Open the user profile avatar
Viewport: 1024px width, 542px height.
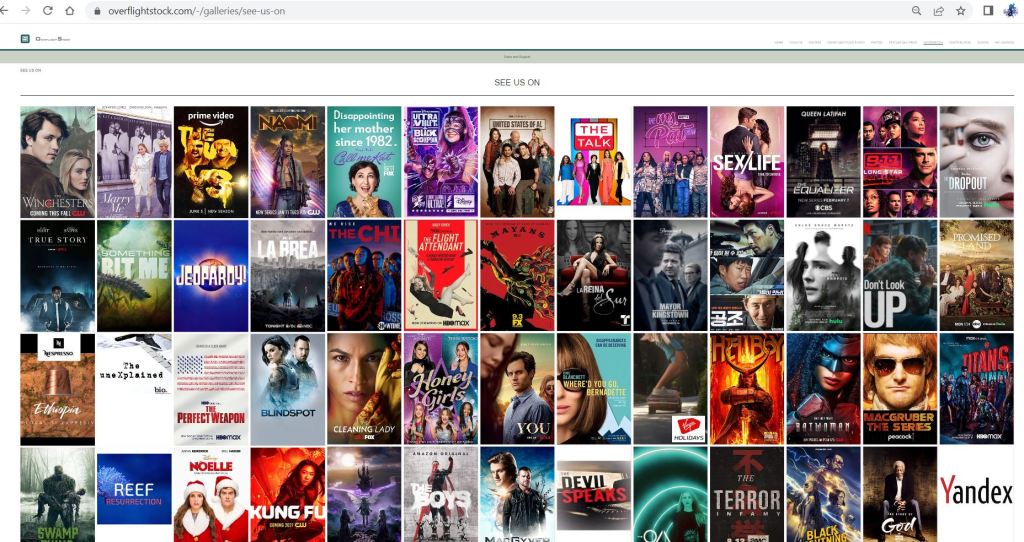(1010, 11)
